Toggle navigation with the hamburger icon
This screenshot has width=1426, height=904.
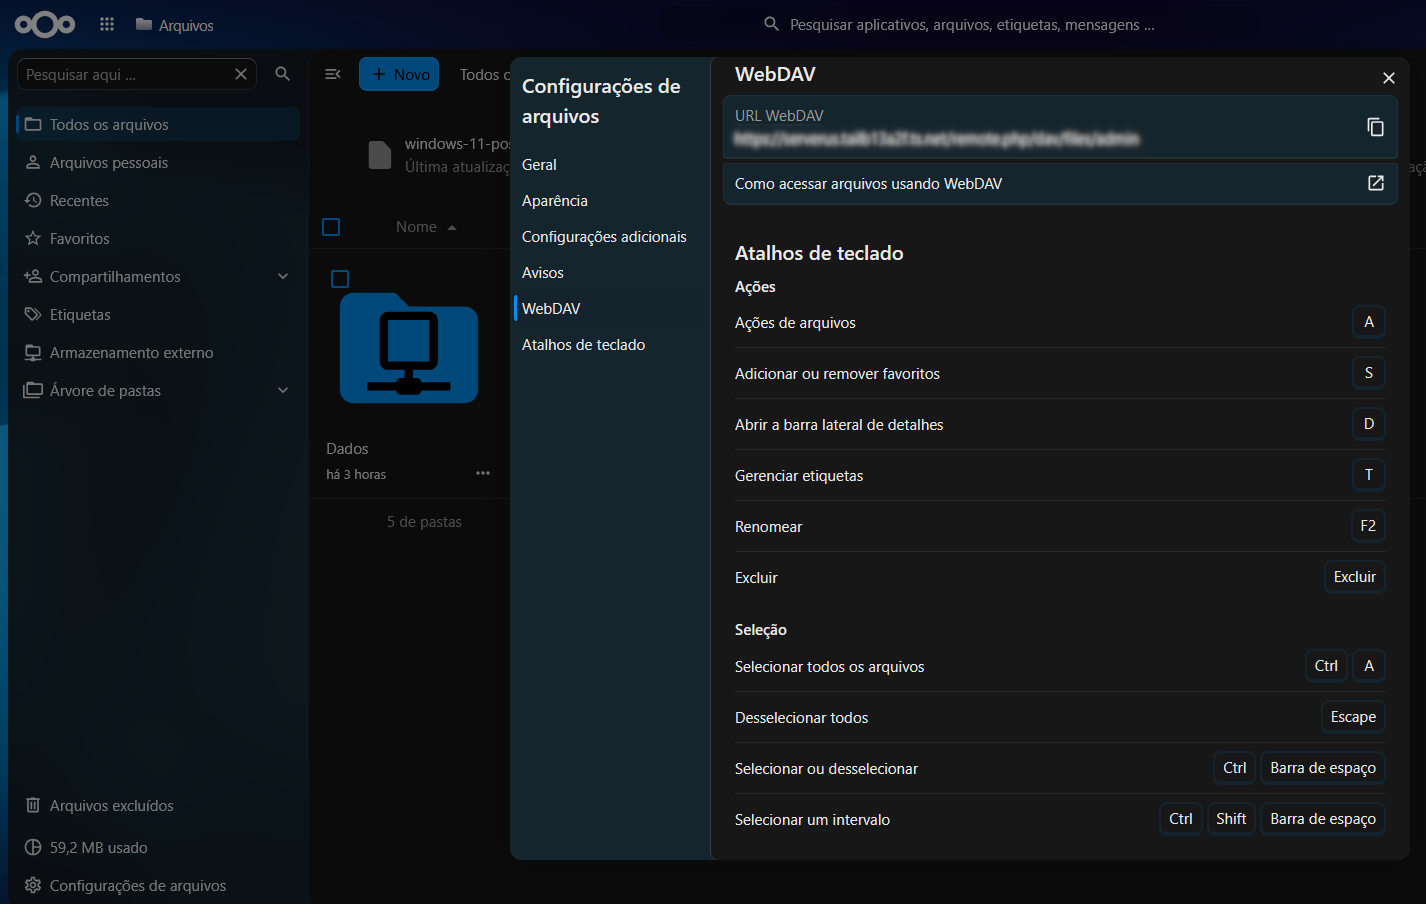pos(333,74)
